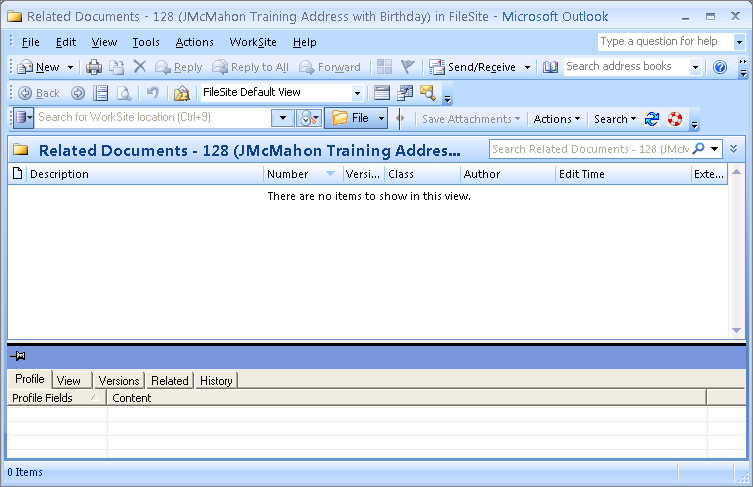Click the Field Chooser icon
This screenshot has width=753, height=487.
(x=405, y=93)
